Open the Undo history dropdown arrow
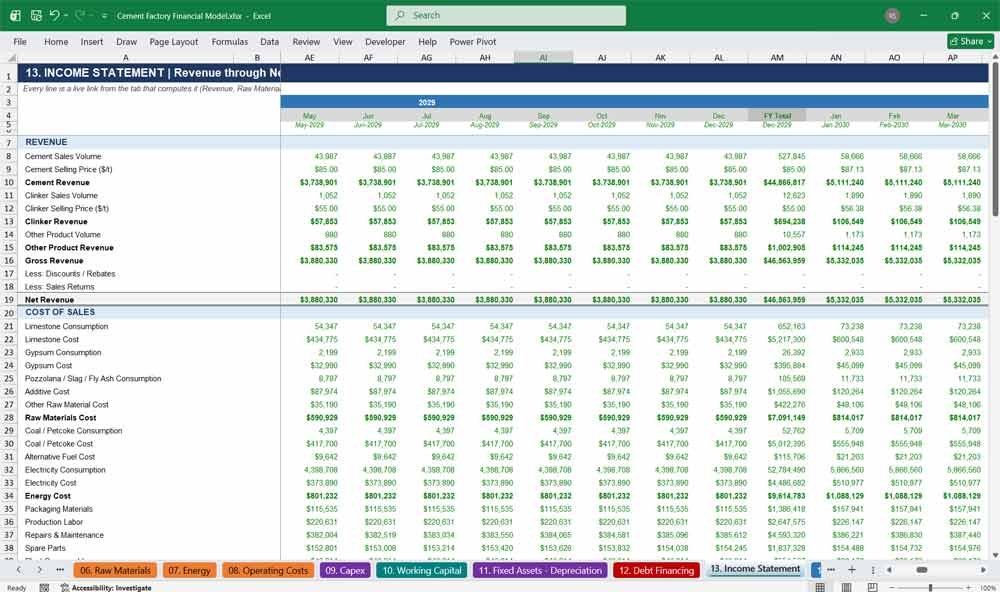Image resolution: width=1000 pixels, height=592 pixels. (66, 16)
